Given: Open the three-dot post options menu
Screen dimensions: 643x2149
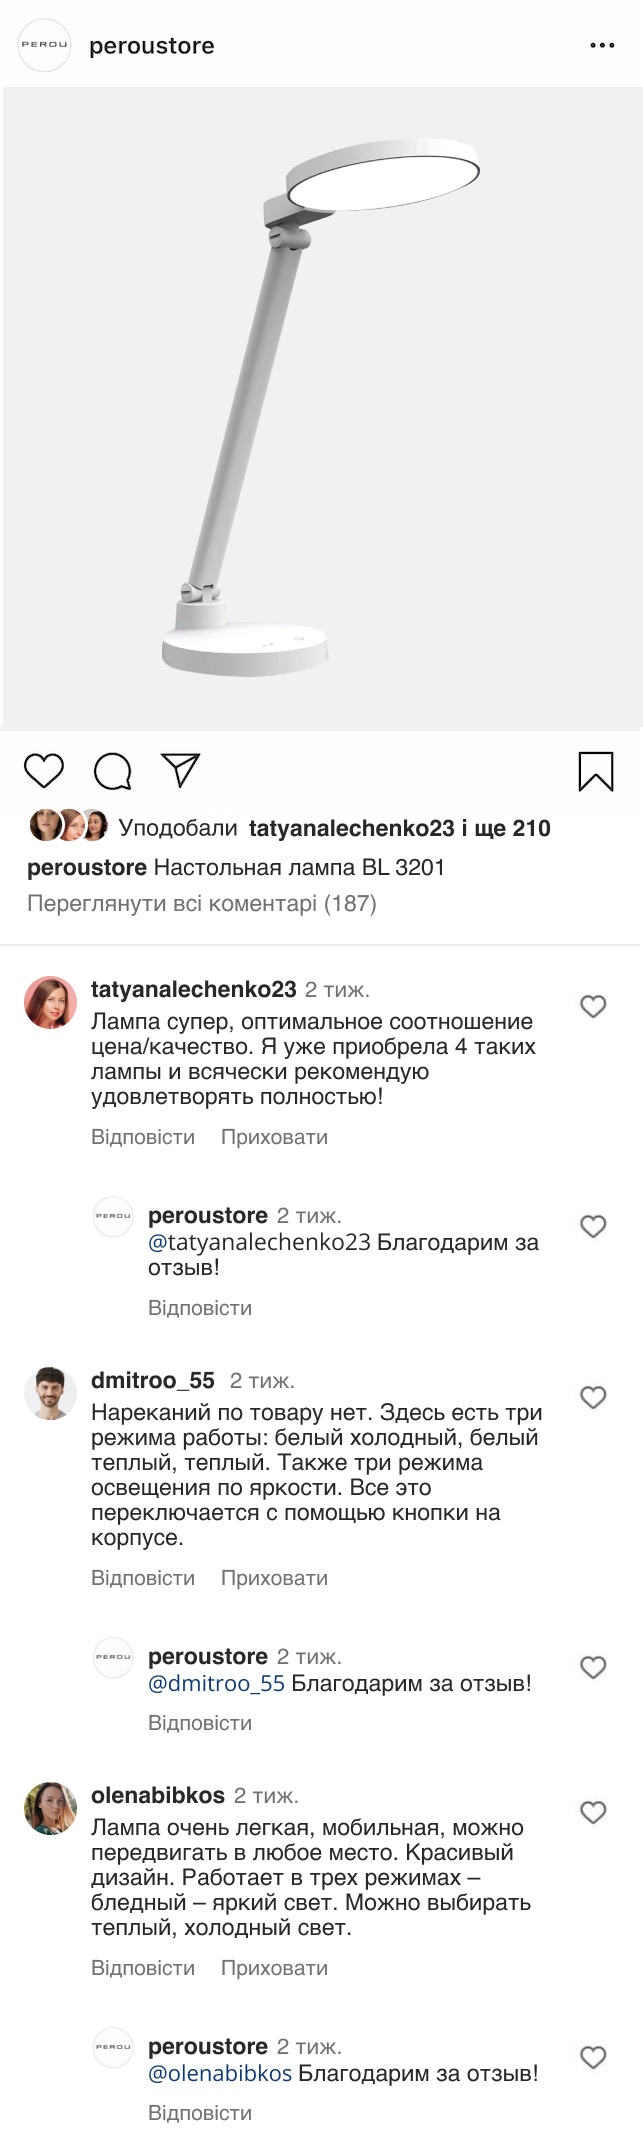Looking at the screenshot, I should (602, 46).
